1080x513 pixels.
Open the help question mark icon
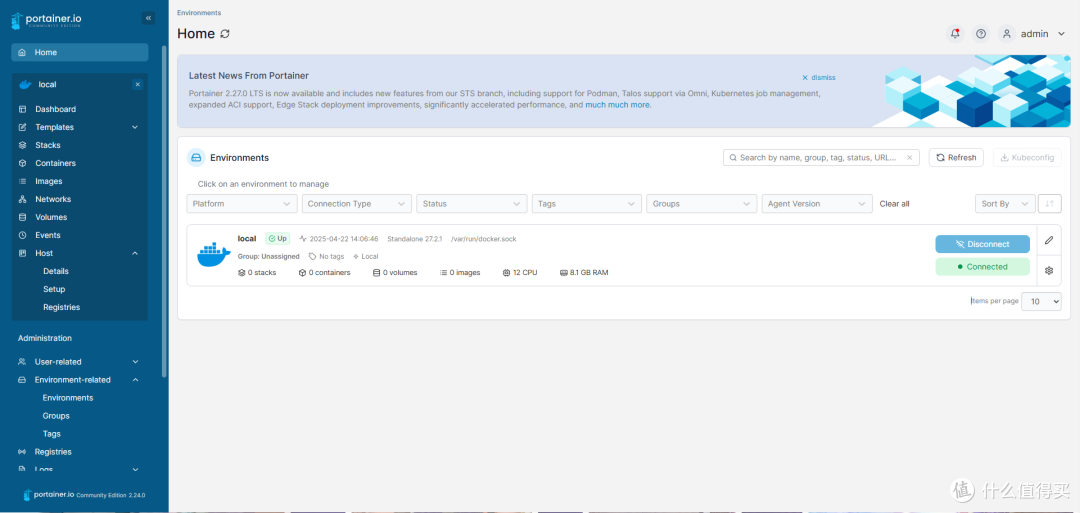pyautogui.click(x=982, y=33)
